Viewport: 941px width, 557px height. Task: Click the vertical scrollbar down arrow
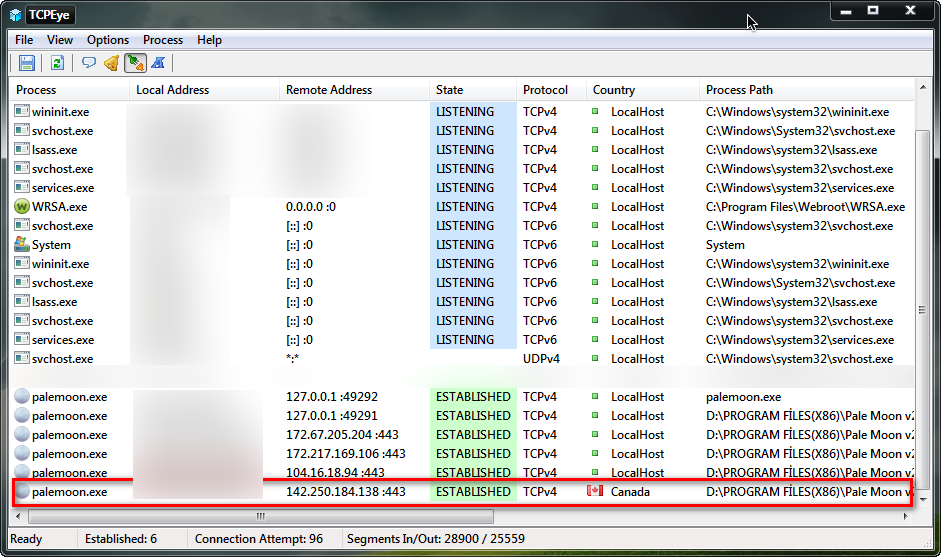[922, 499]
